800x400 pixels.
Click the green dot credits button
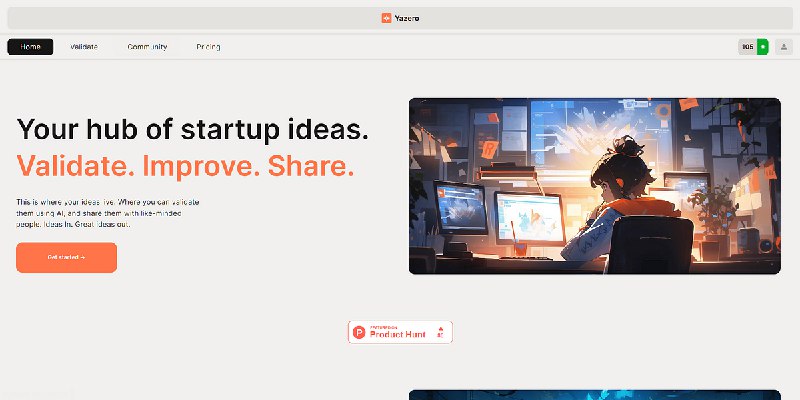[763, 47]
